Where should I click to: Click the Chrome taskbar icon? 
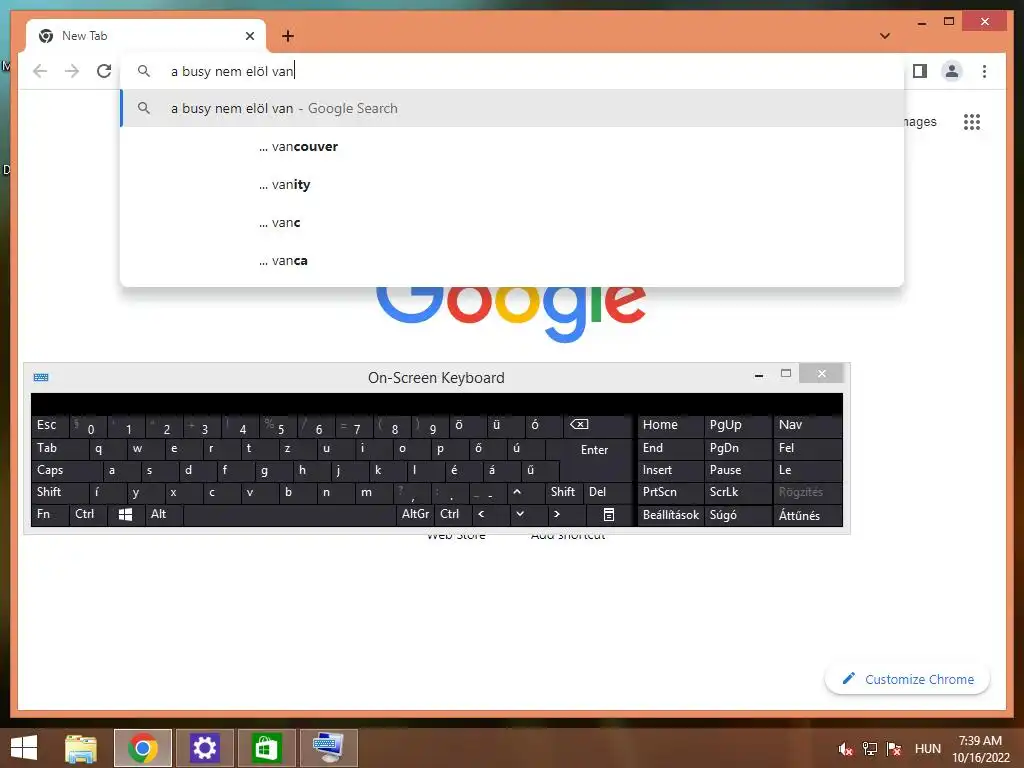(x=143, y=748)
